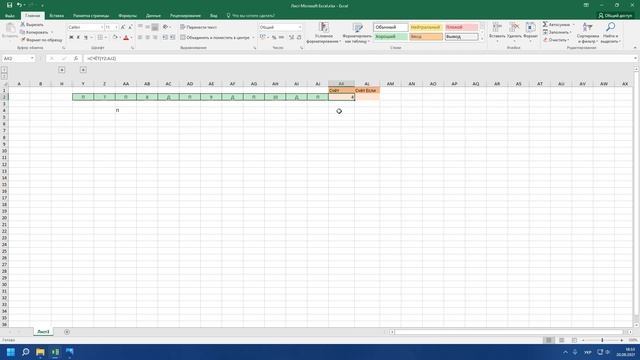Image resolution: width=640 pixels, height=360 pixels.
Task: Click the Лист1 sheet tab
Action: (x=43, y=332)
